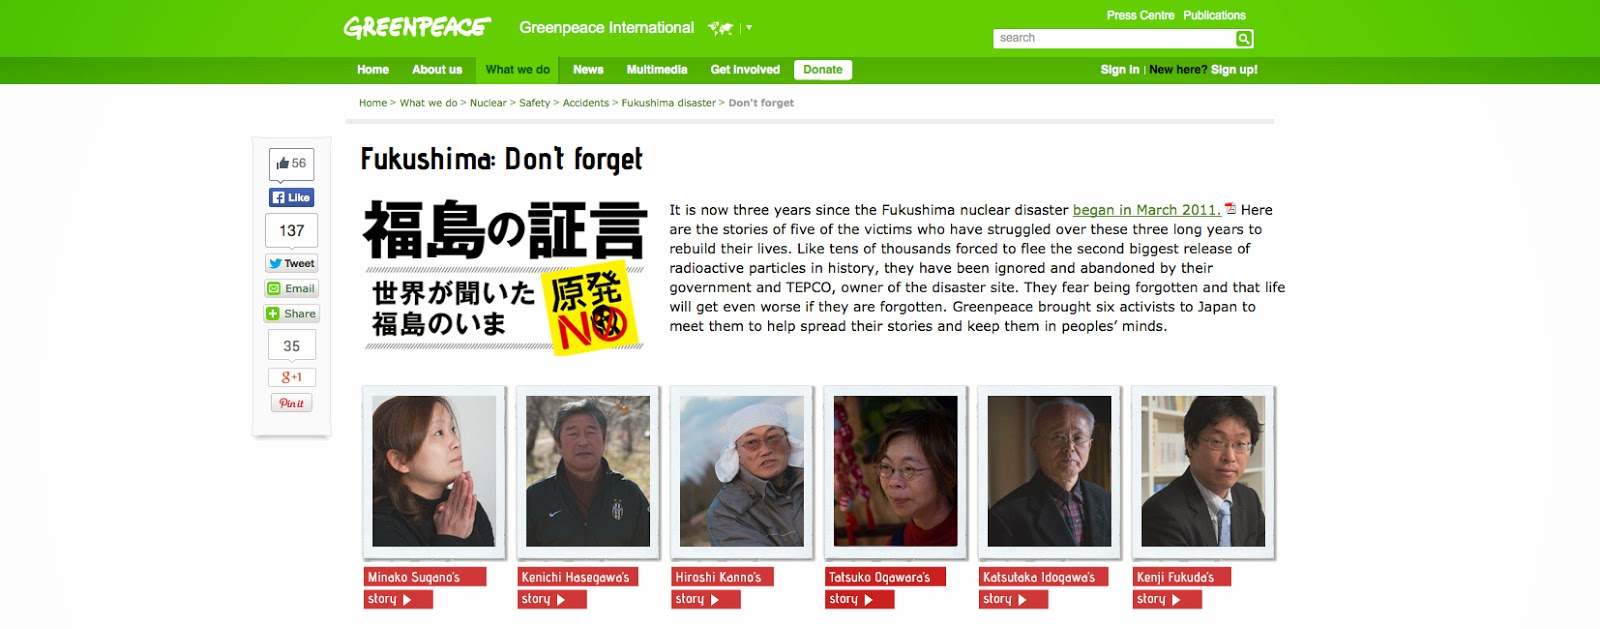The height and width of the screenshot is (629, 1600).
Task: Click the Email share button
Action: [292, 288]
